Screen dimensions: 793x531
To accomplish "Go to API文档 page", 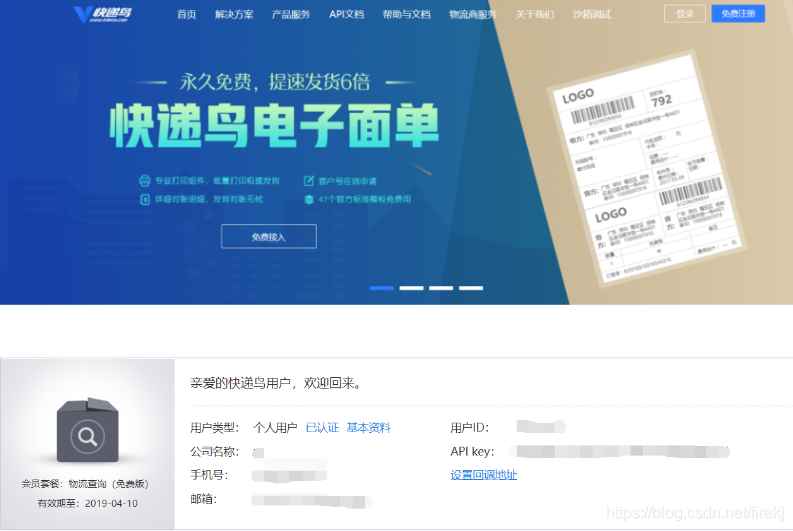I will click(x=346, y=14).
